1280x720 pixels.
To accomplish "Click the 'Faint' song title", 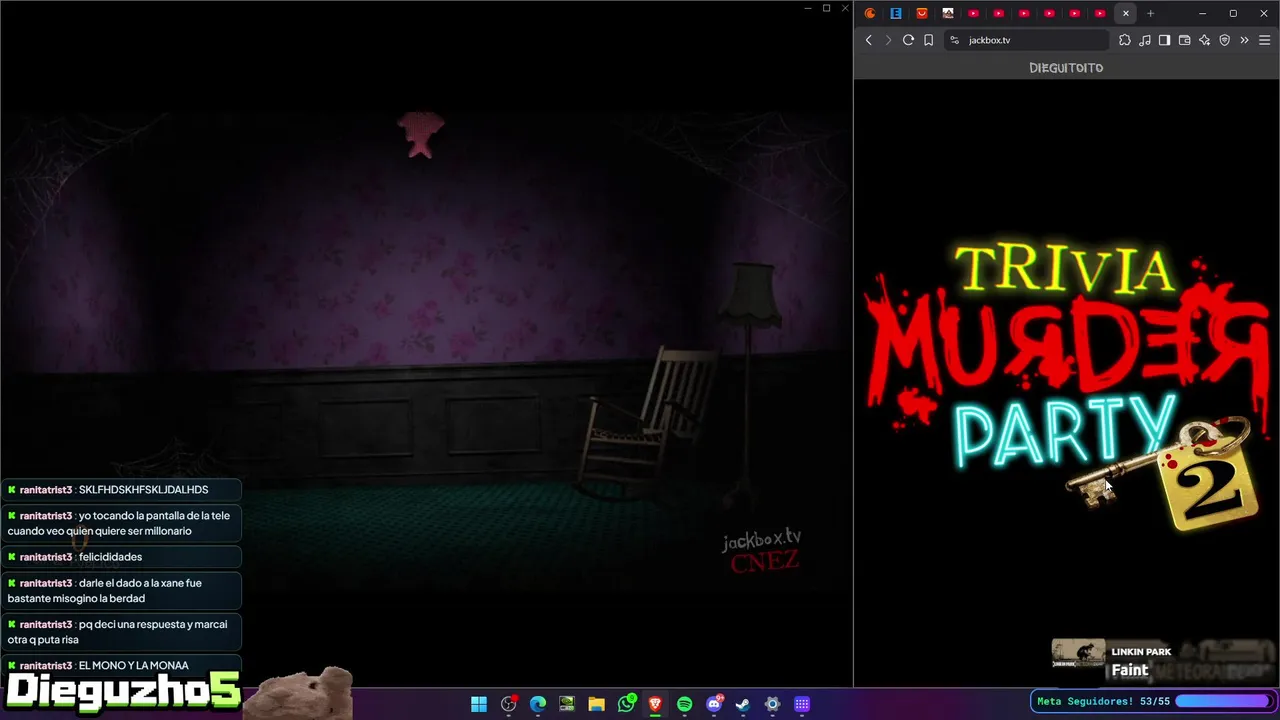I will 1130,670.
